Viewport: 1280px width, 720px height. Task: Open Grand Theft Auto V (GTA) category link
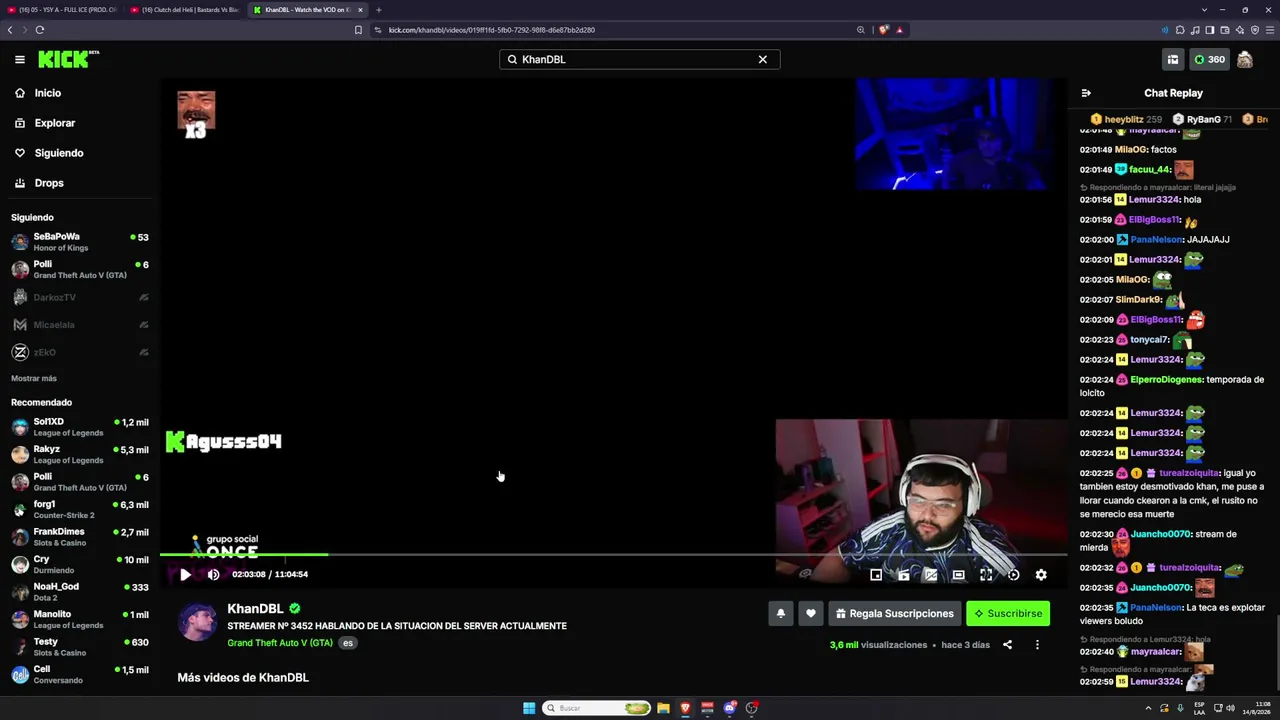coord(280,643)
